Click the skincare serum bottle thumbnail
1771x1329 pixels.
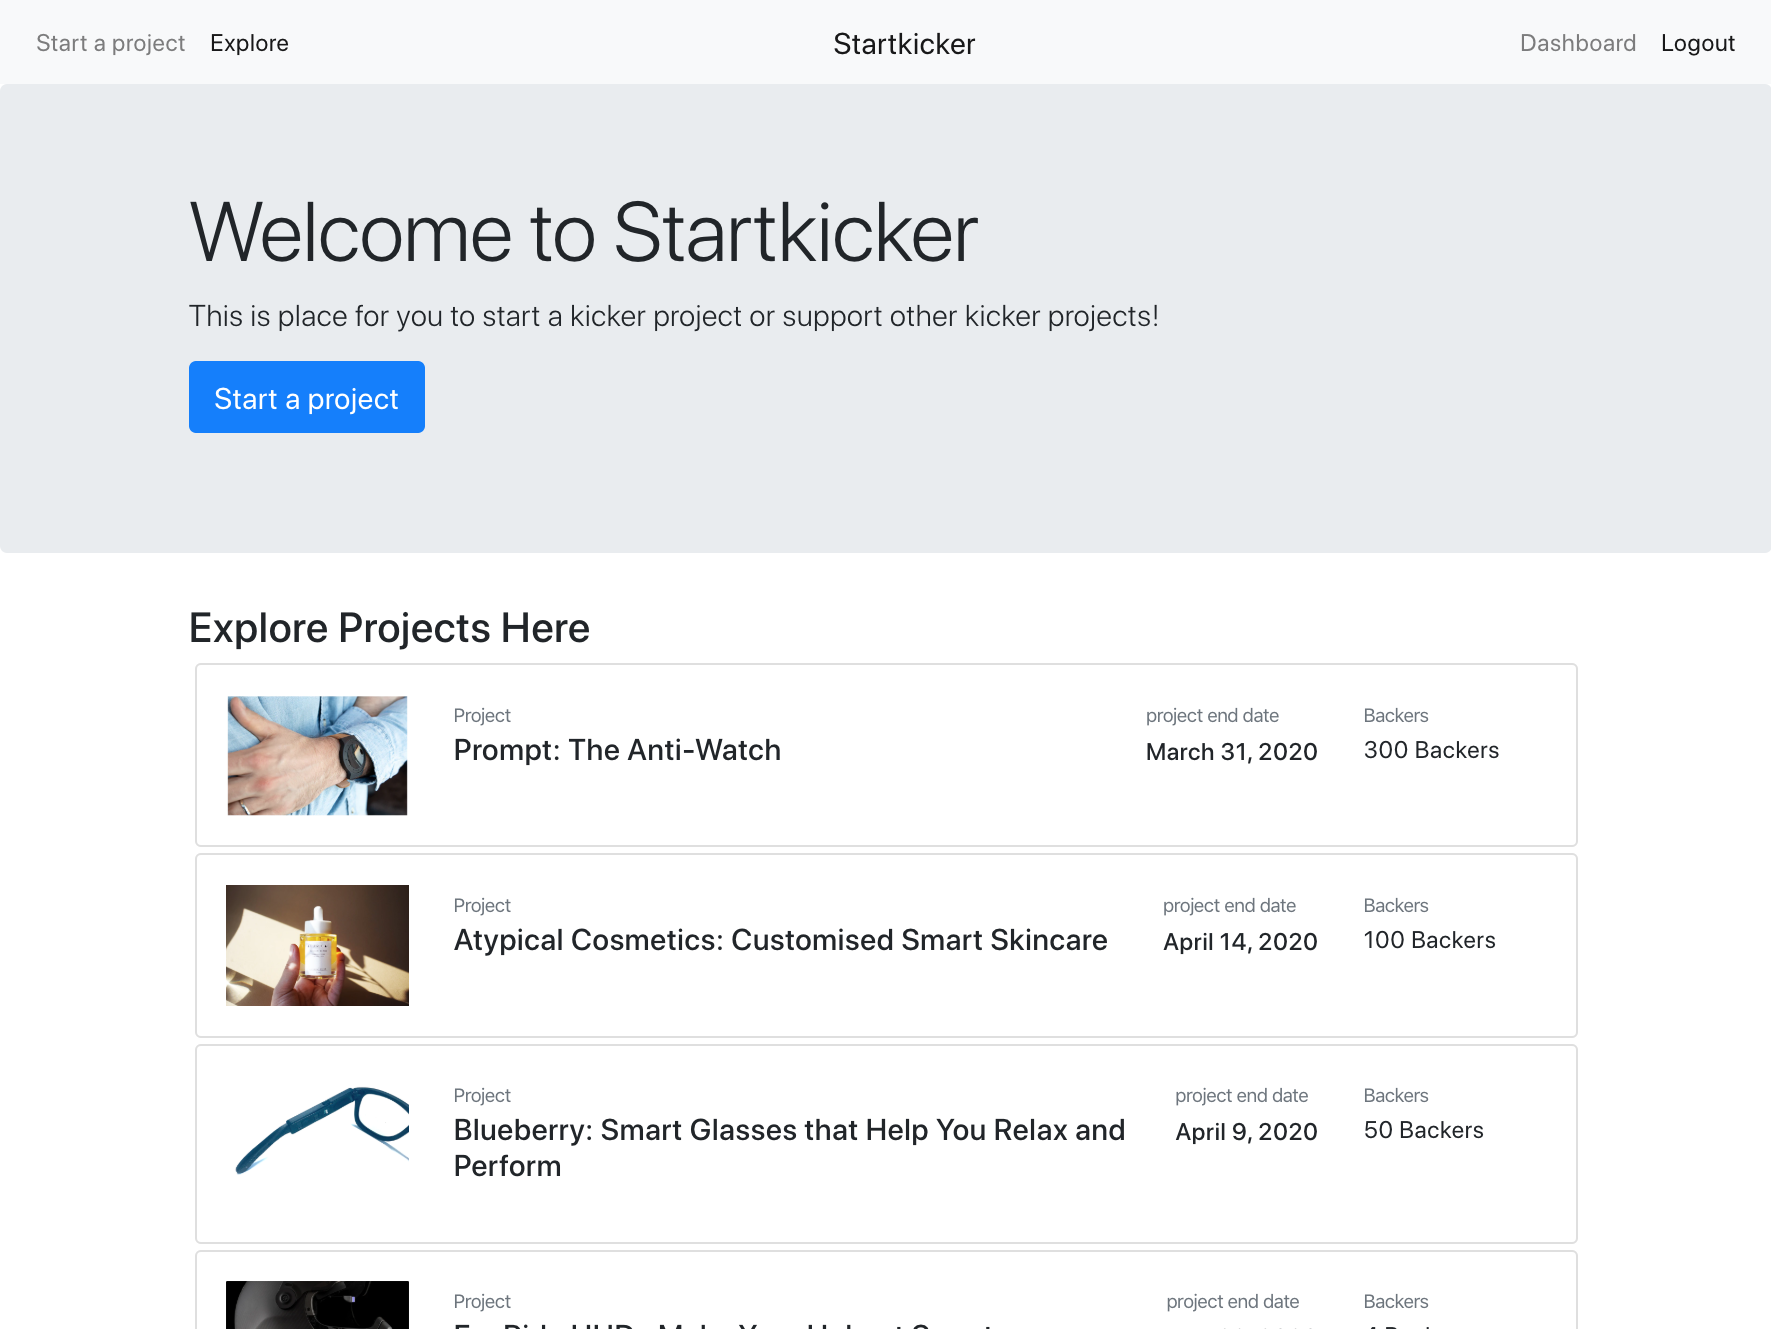(317, 945)
